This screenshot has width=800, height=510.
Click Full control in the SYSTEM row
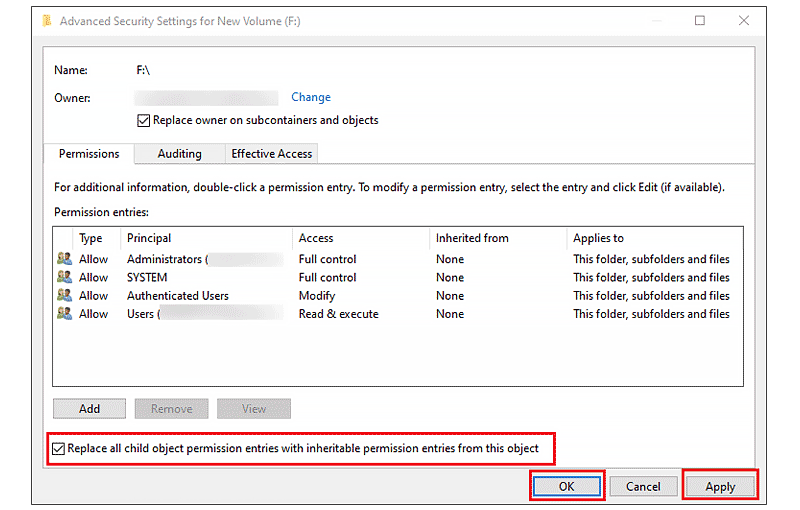click(328, 277)
